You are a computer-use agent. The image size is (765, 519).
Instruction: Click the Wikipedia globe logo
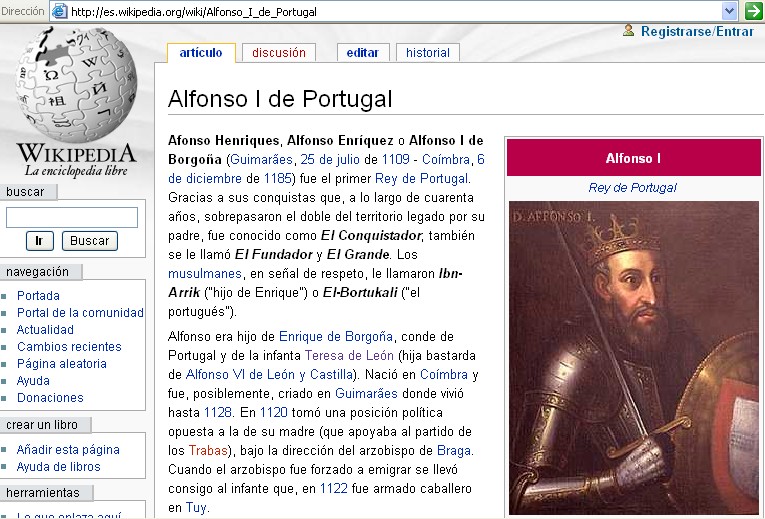76,83
